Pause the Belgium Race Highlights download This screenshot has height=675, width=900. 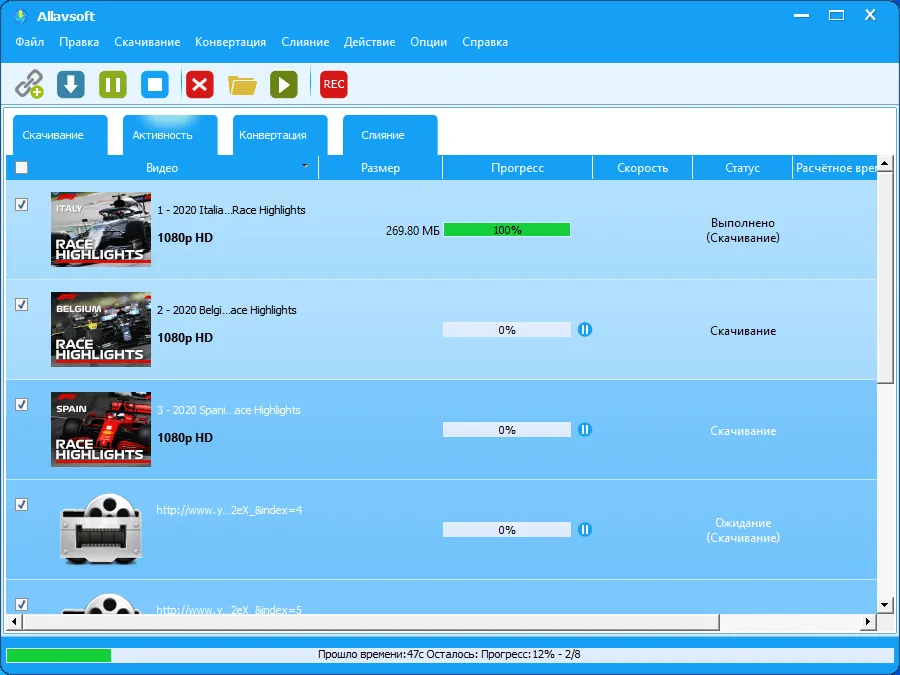pos(585,329)
